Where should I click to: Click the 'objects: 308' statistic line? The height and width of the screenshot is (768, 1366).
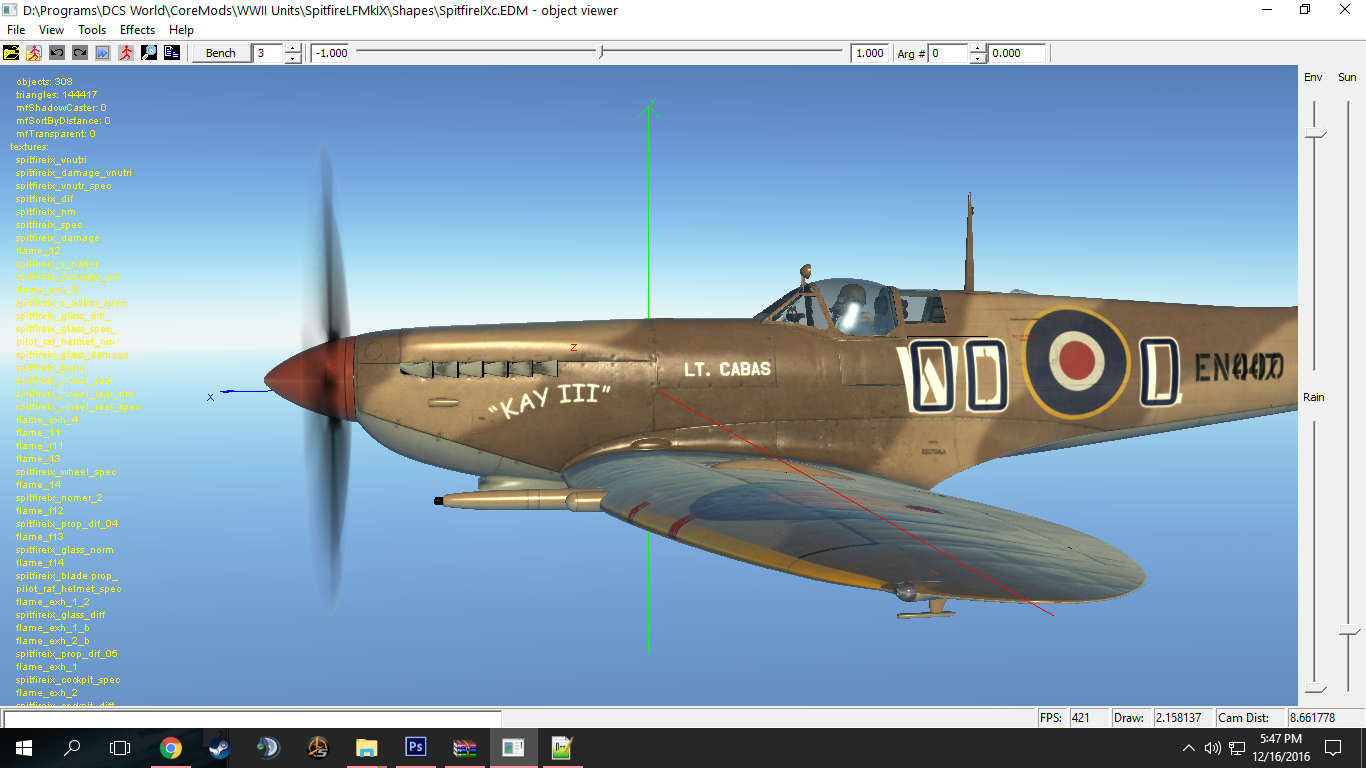click(44, 82)
